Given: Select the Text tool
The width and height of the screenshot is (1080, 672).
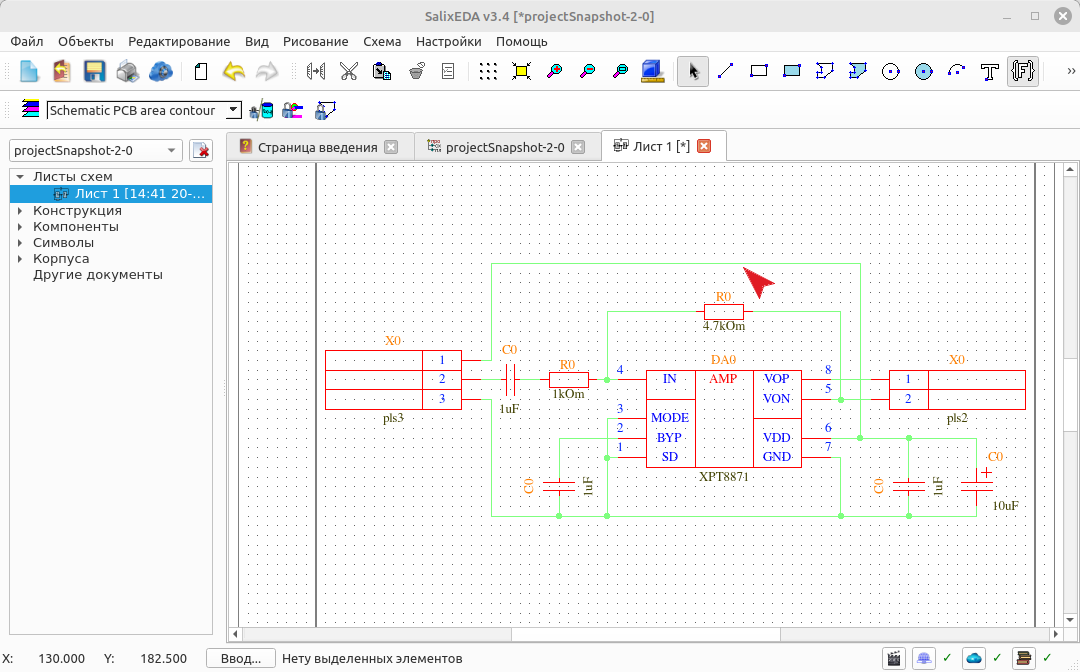Looking at the screenshot, I should 990,71.
